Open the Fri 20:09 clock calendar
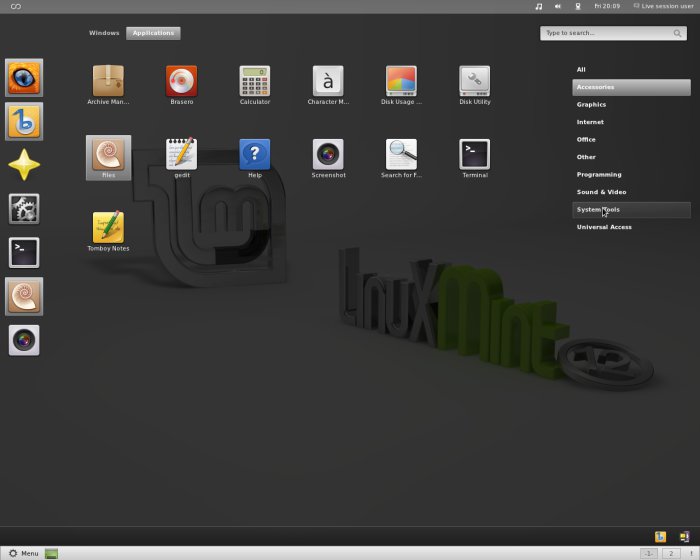Viewport: 700px width, 560px height. 607,6
